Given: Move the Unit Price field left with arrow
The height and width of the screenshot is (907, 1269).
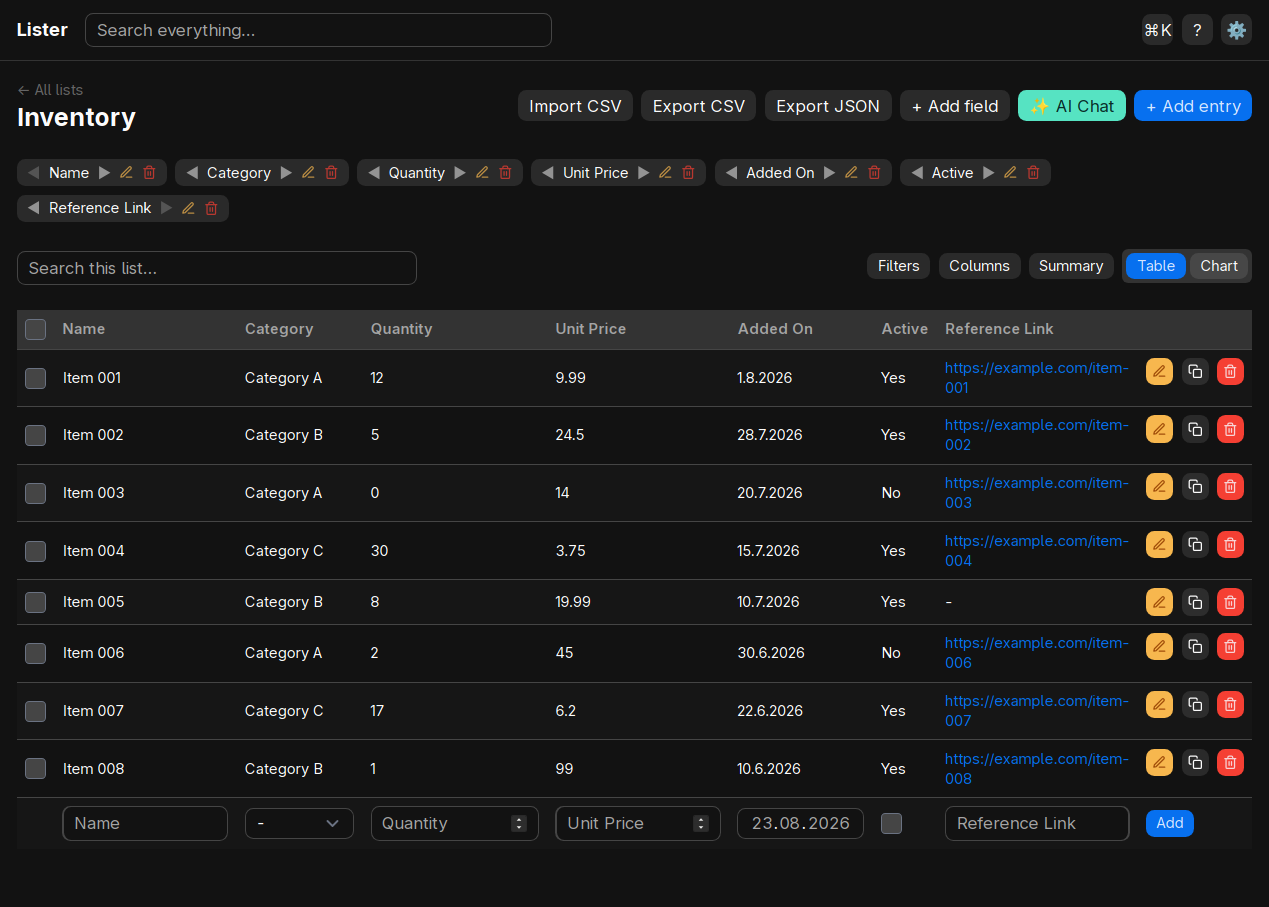Looking at the screenshot, I should point(548,173).
